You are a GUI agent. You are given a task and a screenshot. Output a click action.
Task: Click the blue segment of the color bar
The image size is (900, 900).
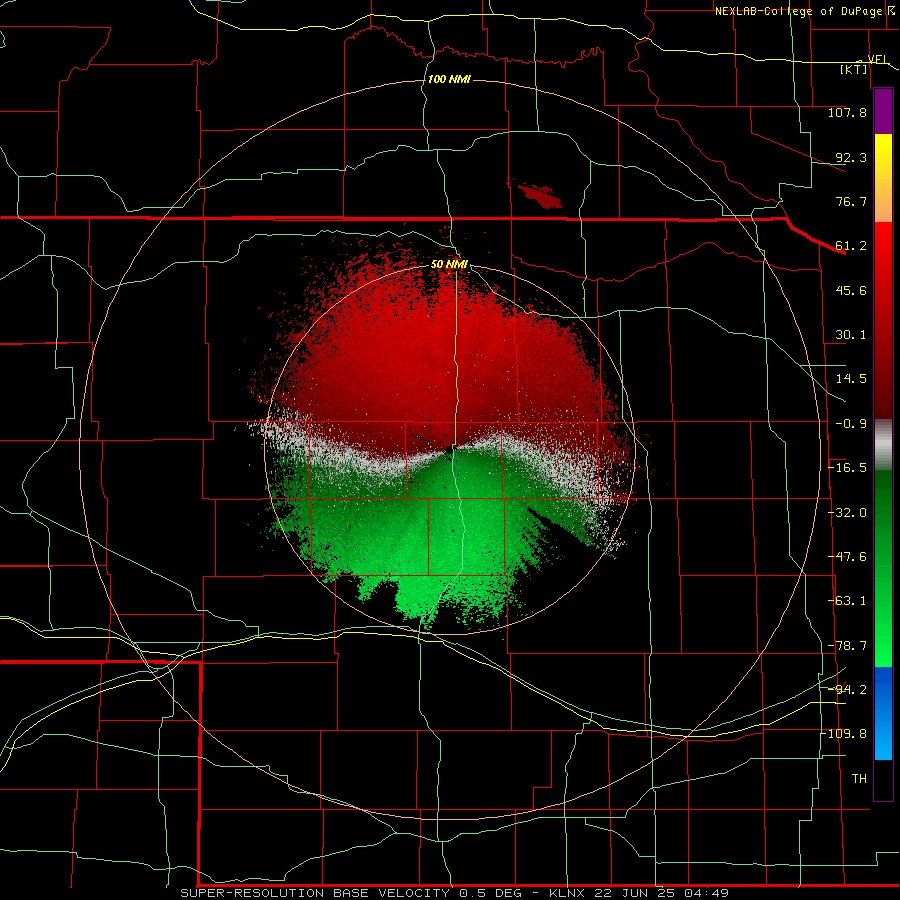tap(883, 713)
